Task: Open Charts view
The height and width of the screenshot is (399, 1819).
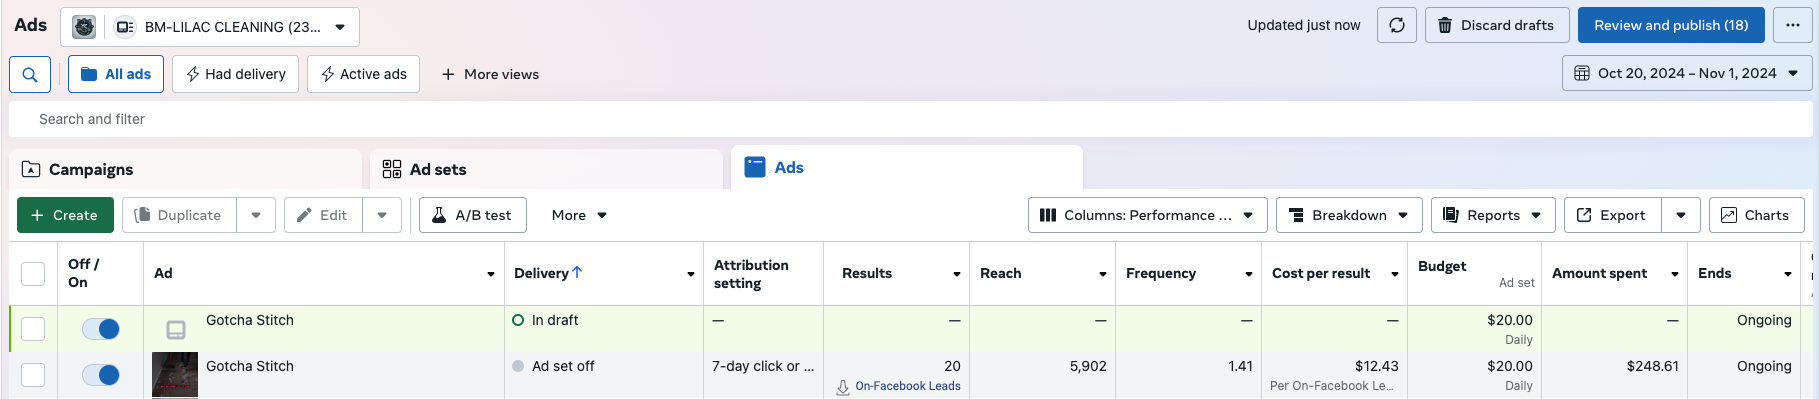Action: point(1756,215)
